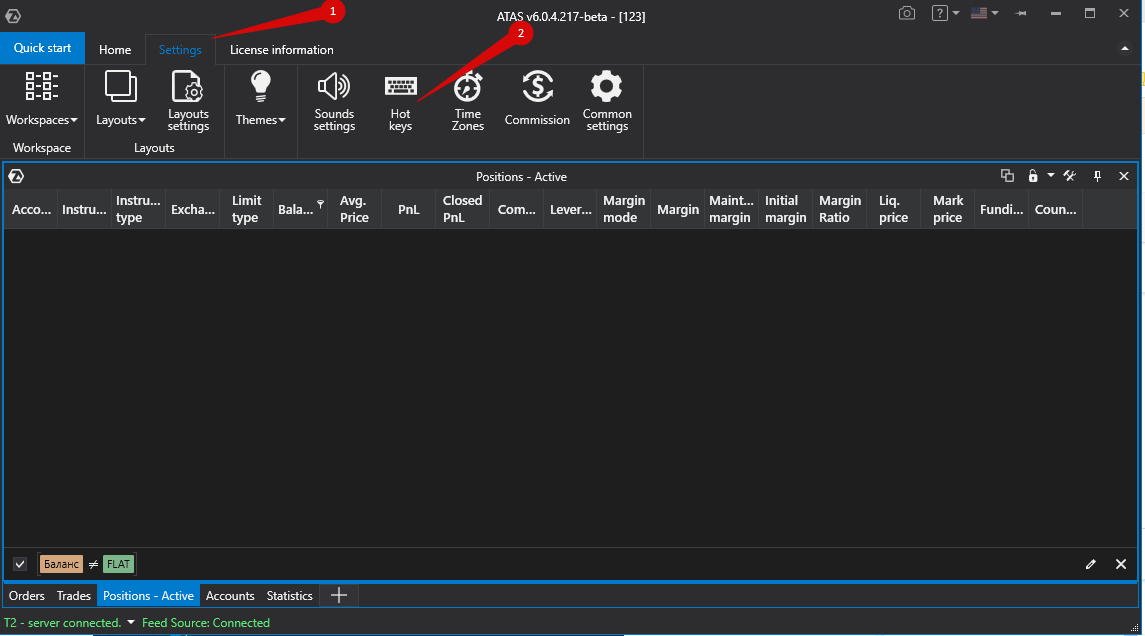Open the Commission settings
Viewport: 1145px width, 636px height.
[537, 99]
